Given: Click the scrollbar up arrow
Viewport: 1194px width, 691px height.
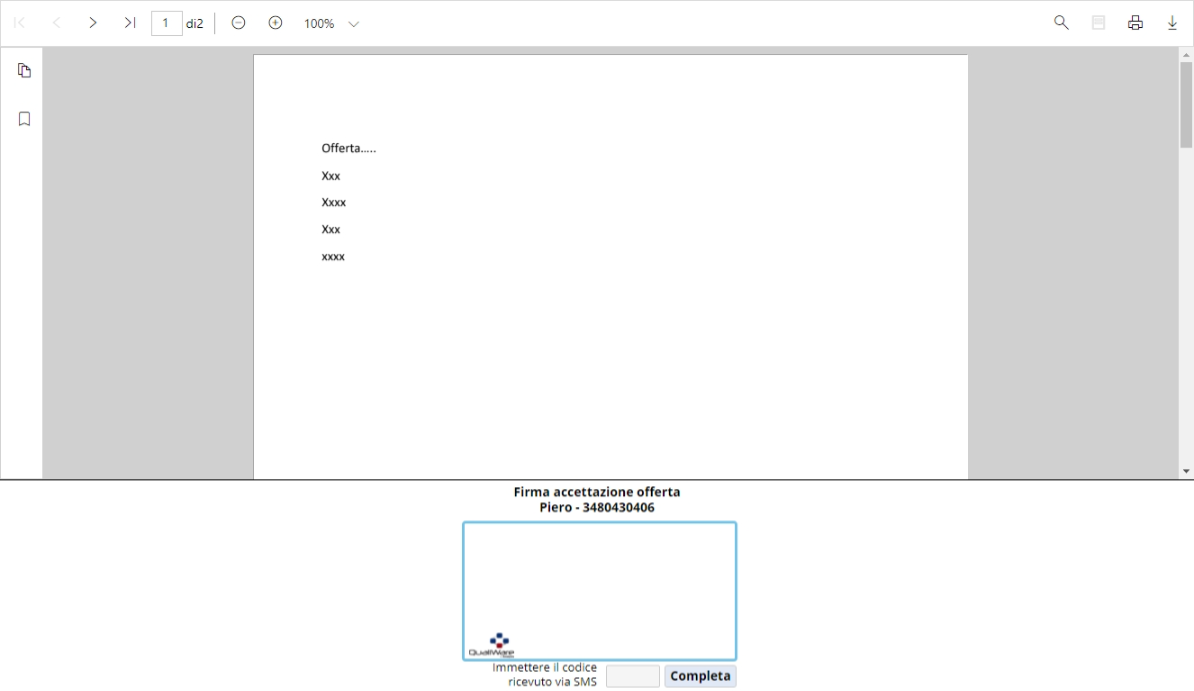Looking at the screenshot, I should click(1186, 54).
